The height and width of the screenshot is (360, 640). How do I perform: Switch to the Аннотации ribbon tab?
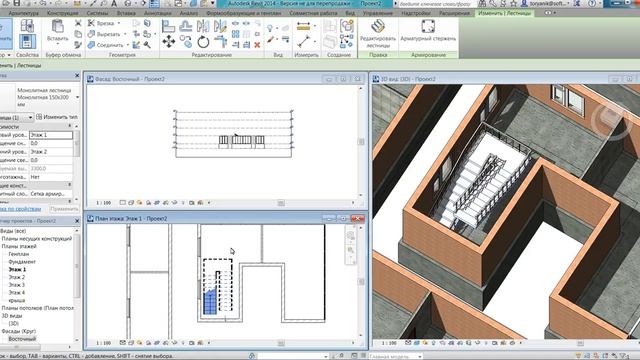pos(158,13)
